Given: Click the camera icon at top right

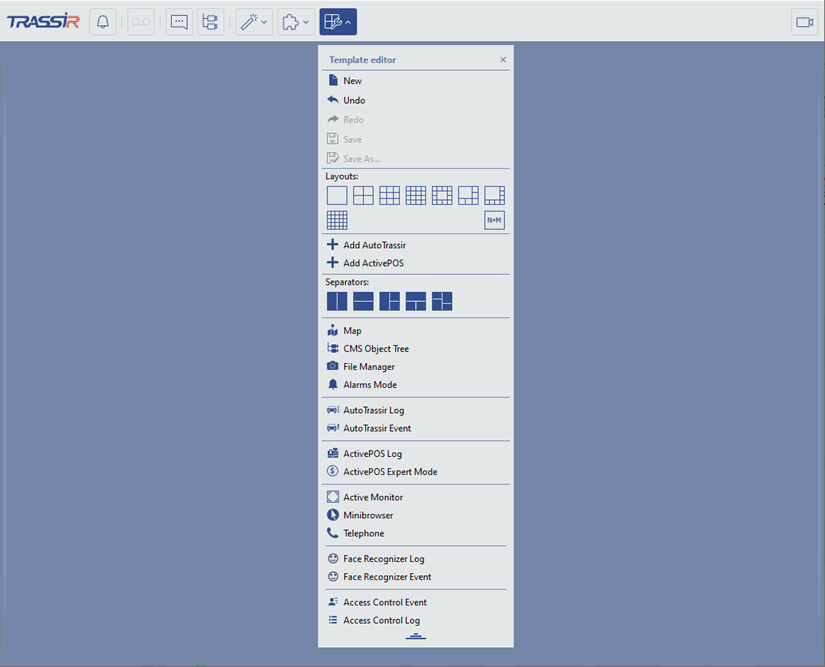Looking at the screenshot, I should coord(804,22).
